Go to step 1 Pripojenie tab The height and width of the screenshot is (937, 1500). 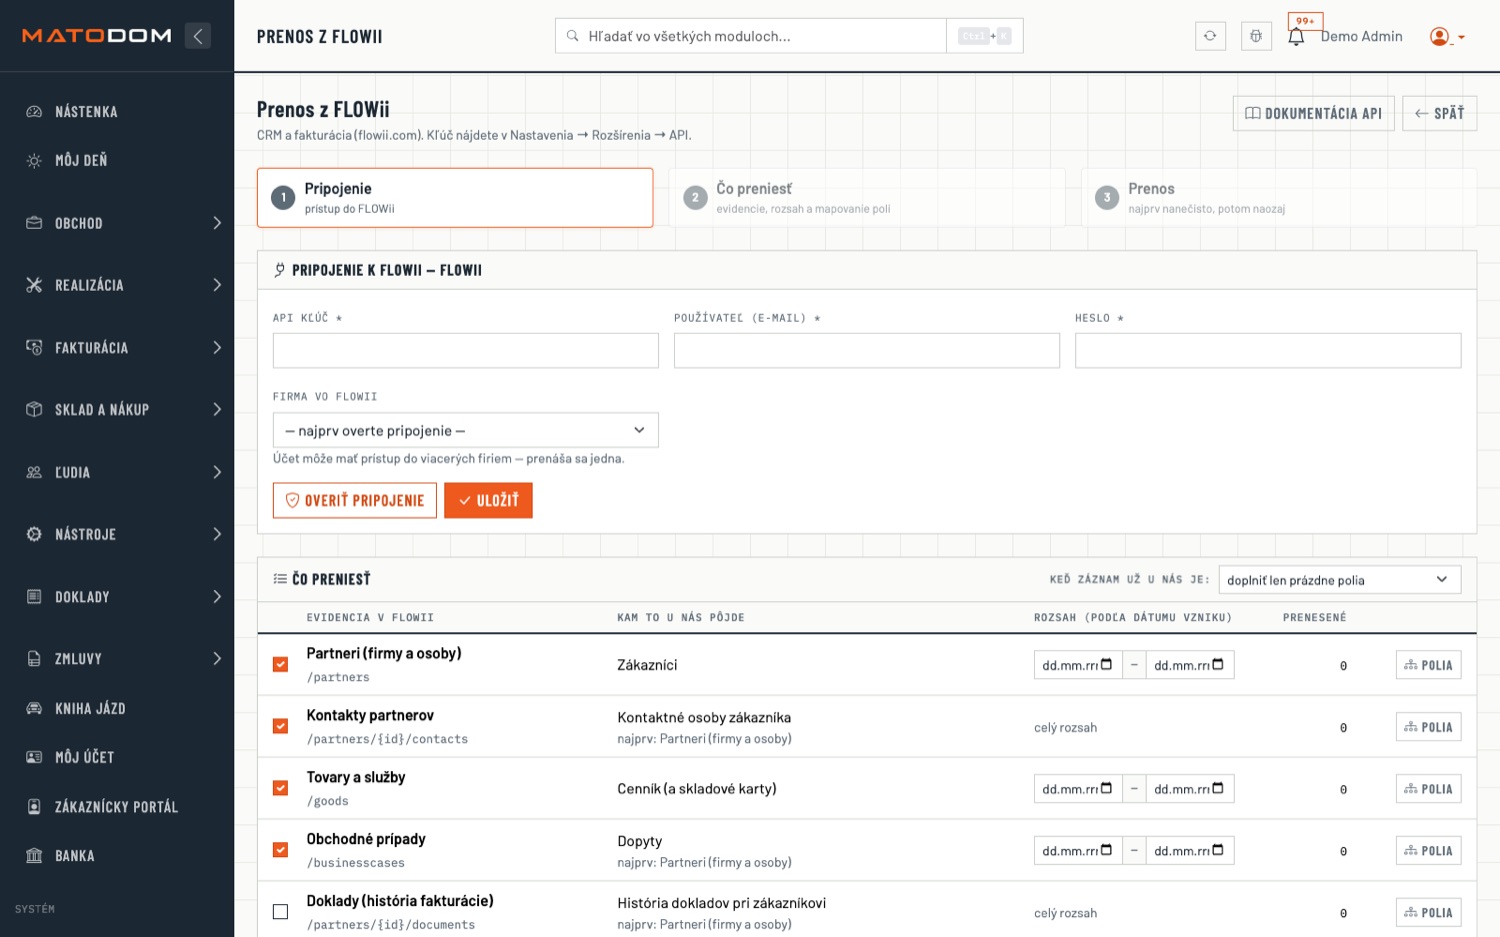click(455, 198)
